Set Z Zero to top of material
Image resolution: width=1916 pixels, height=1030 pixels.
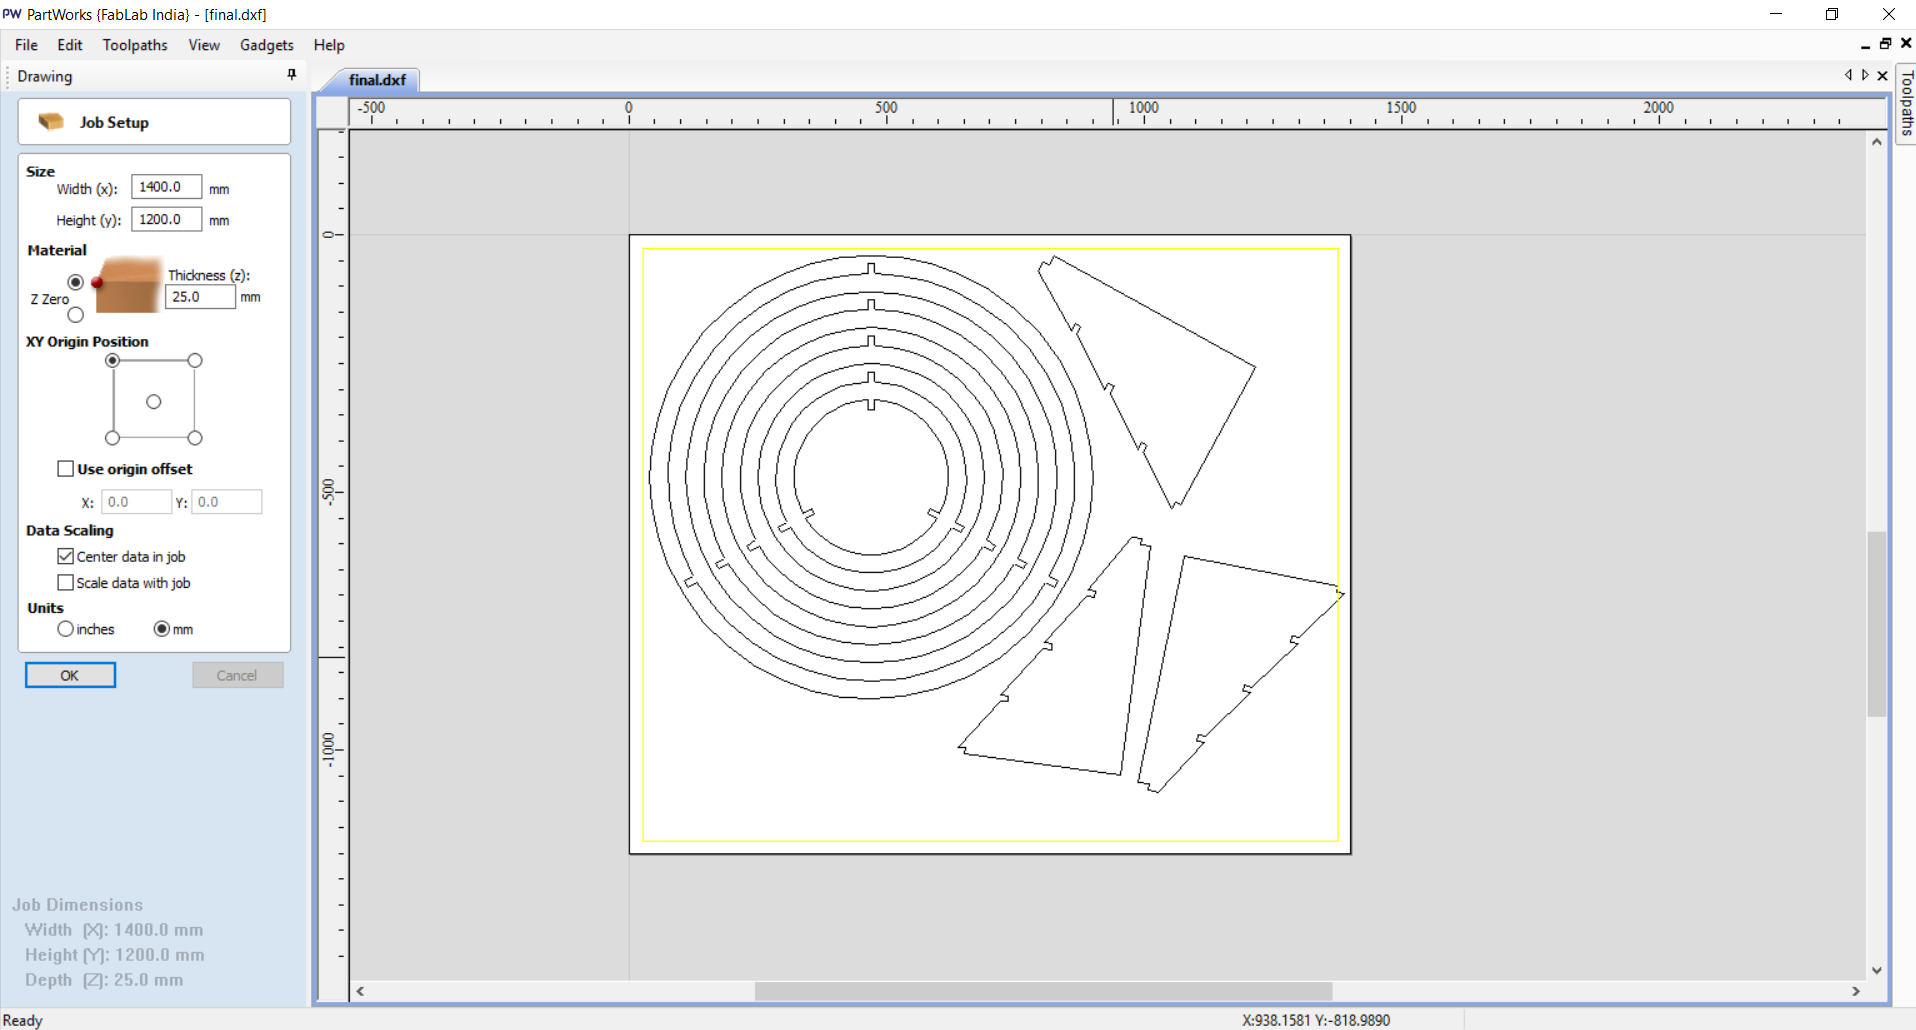(75, 282)
